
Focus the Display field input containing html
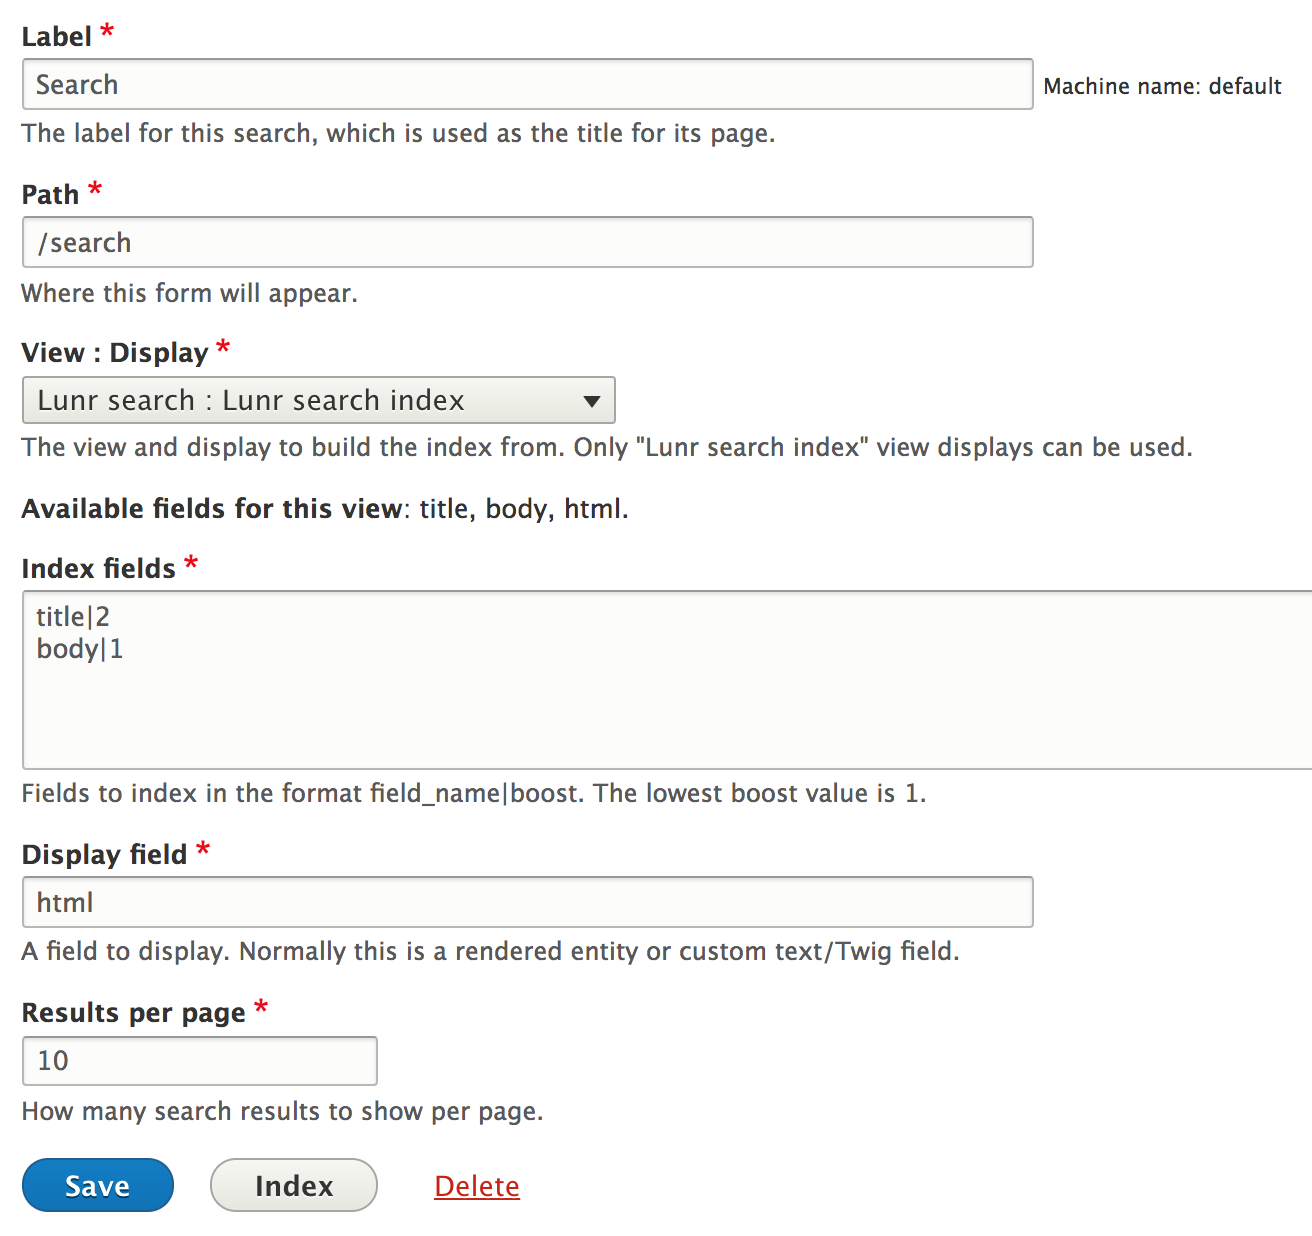(527, 902)
